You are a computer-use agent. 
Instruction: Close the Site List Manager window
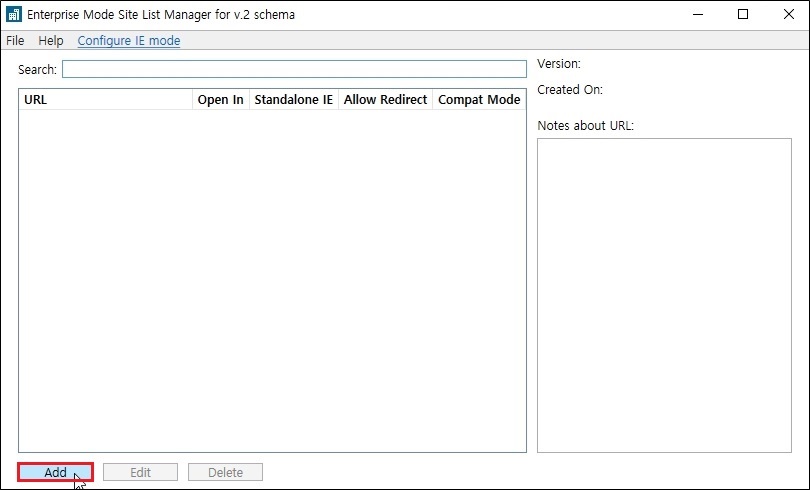point(788,14)
